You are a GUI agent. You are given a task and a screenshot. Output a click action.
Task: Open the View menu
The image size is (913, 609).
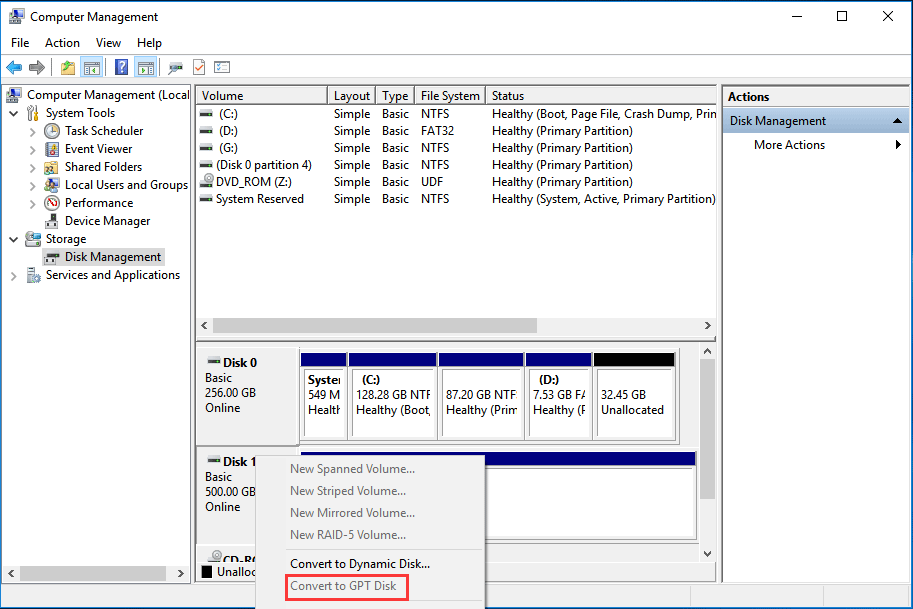[108, 43]
